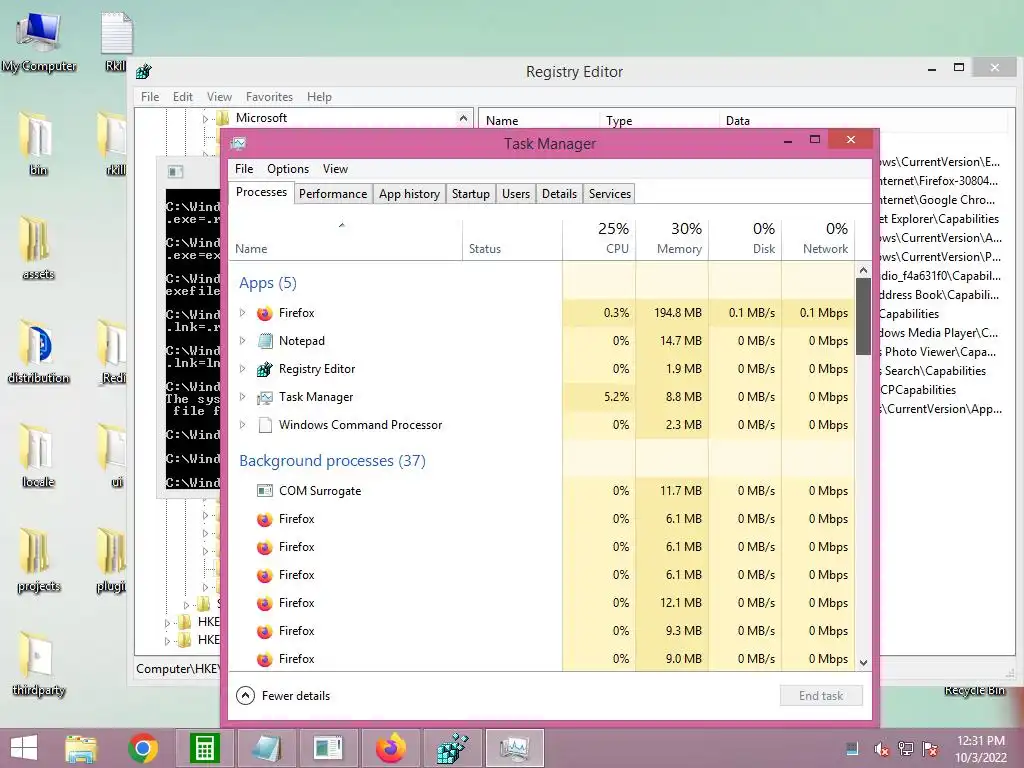Click Task Manager scrollbar up arrow
Image resolution: width=1024 pixels, height=768 pixels.
pos(863,270)
